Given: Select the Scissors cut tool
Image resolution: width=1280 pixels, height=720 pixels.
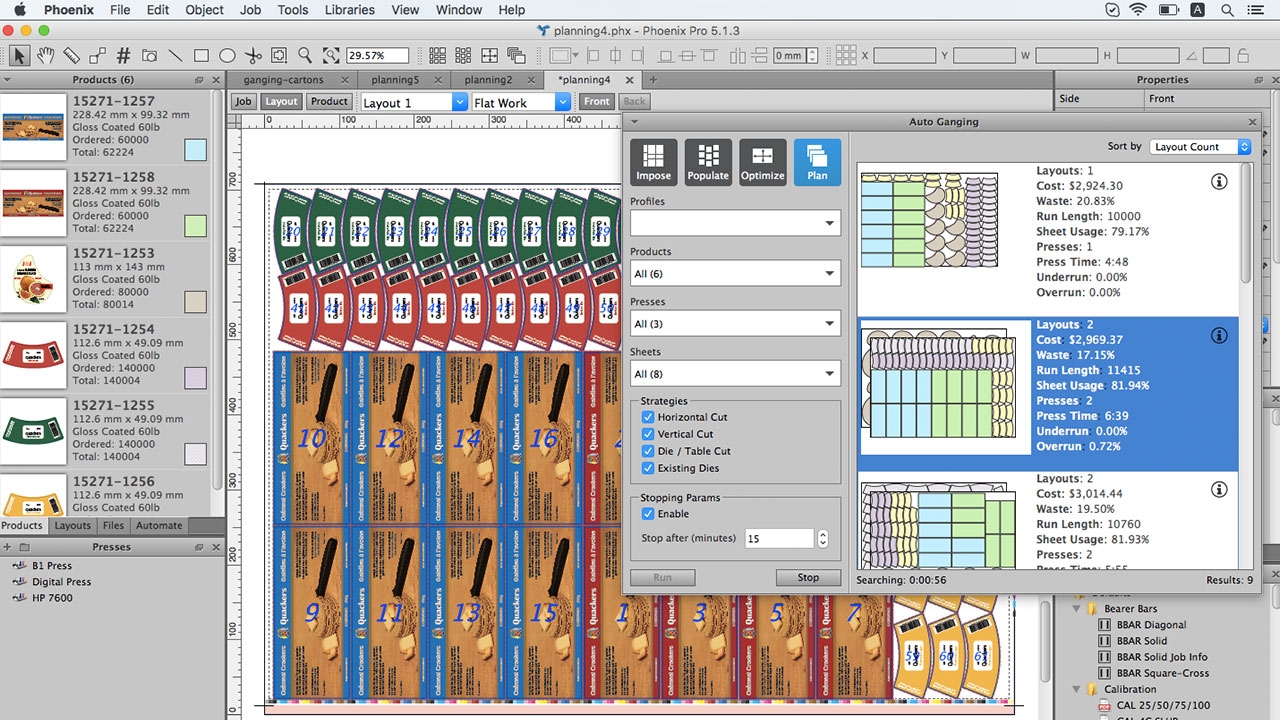Looking at the screenshot, I should click(253, 56).
